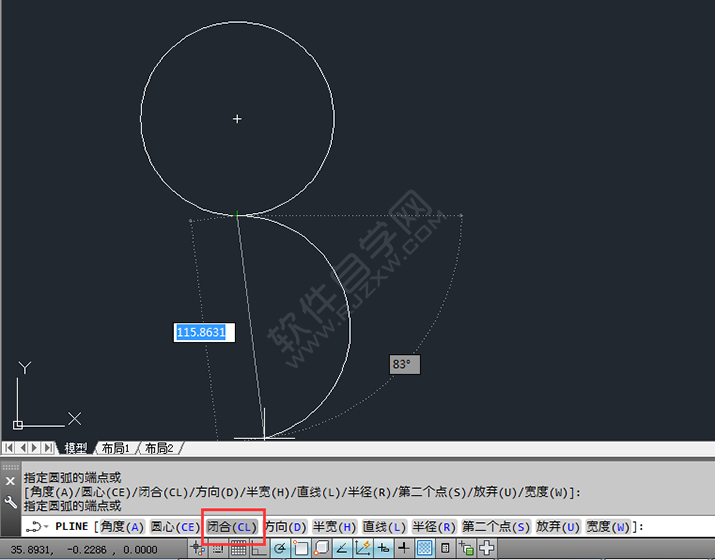Choose 闭合(CL) option in command line
The width and height of the screenshot is (715, 560).
[232, 527]
